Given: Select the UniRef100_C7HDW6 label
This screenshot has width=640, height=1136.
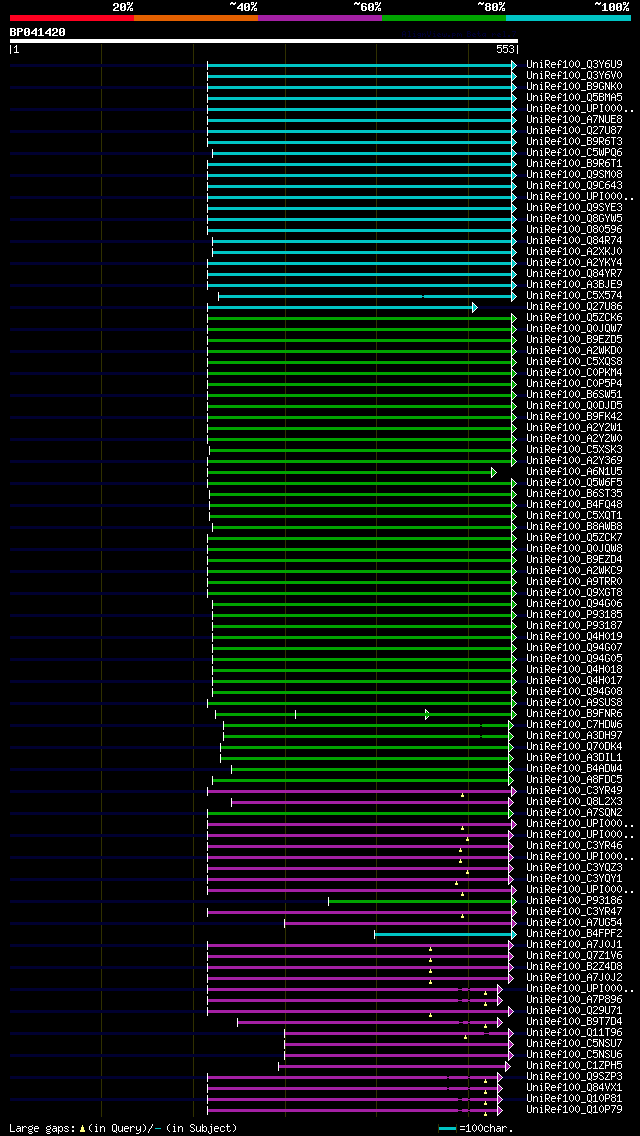Looking at the screenshot, I should (574, 724).
